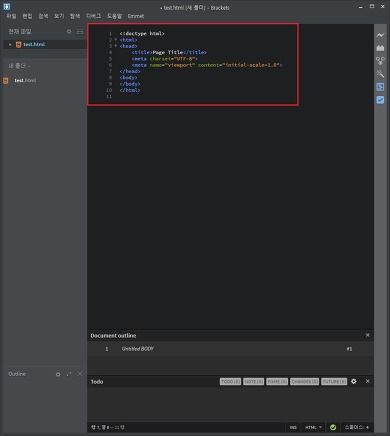390x436 pixels.
Task: Toggle the TODO tag filter
Action: [x=230, y=381]
